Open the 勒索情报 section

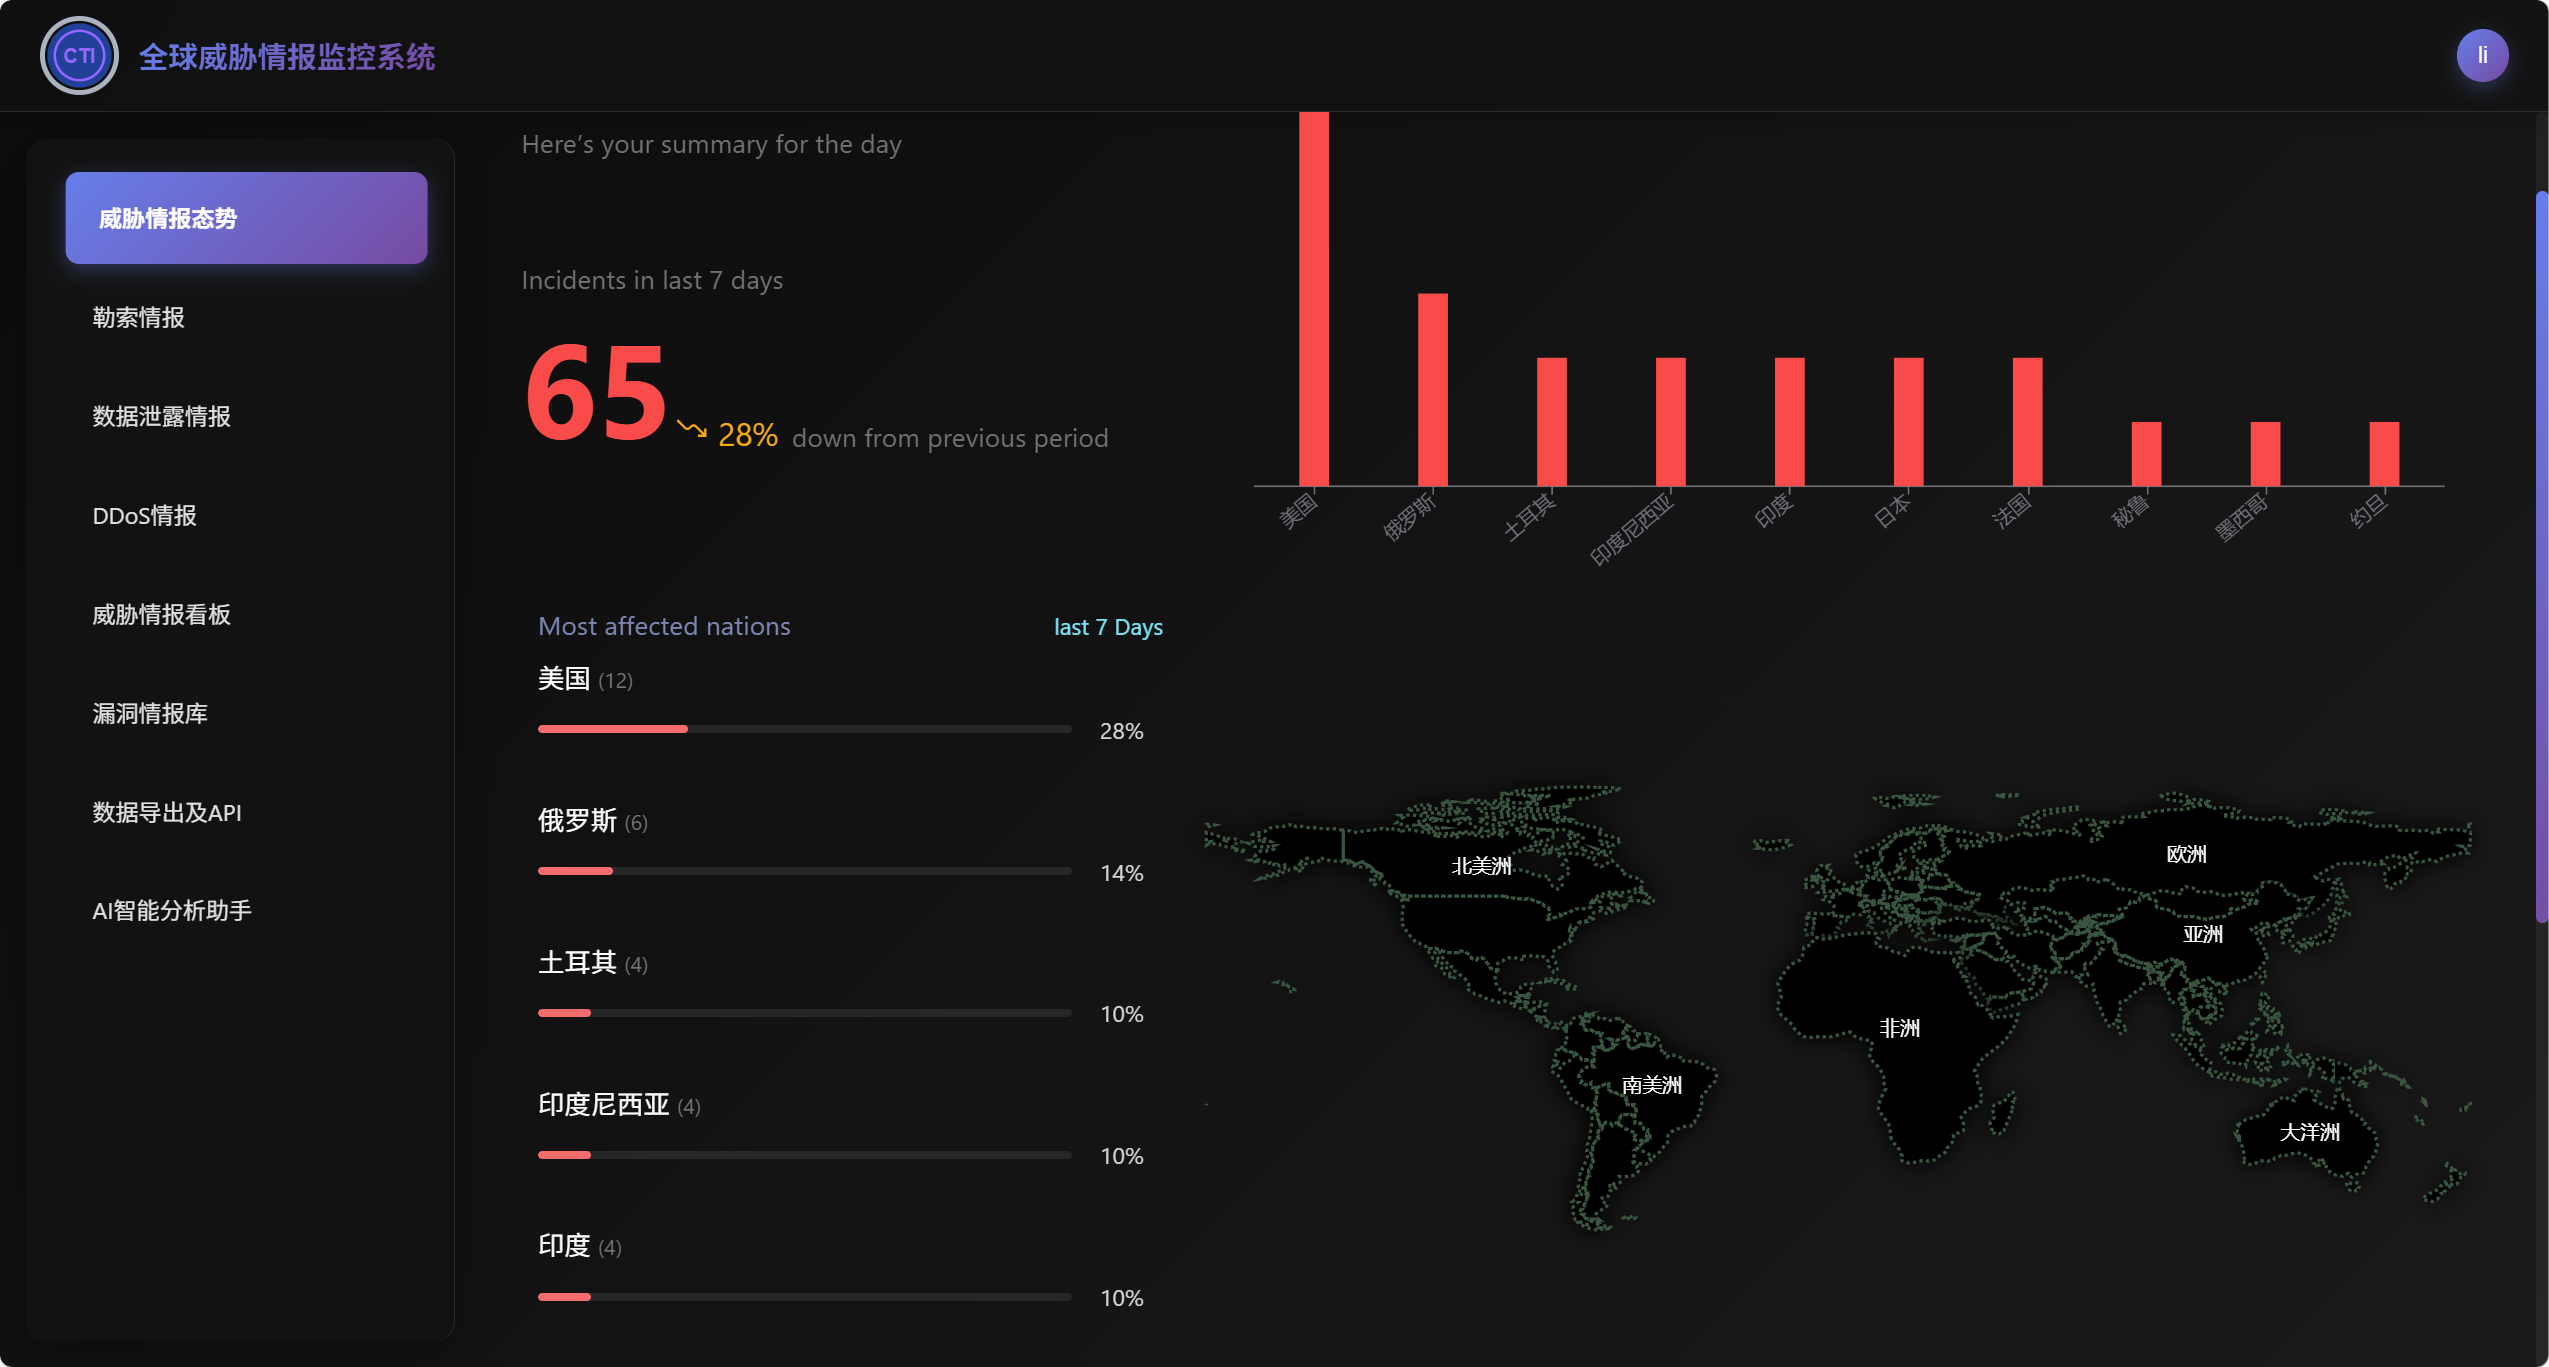[x=138, y=317]
